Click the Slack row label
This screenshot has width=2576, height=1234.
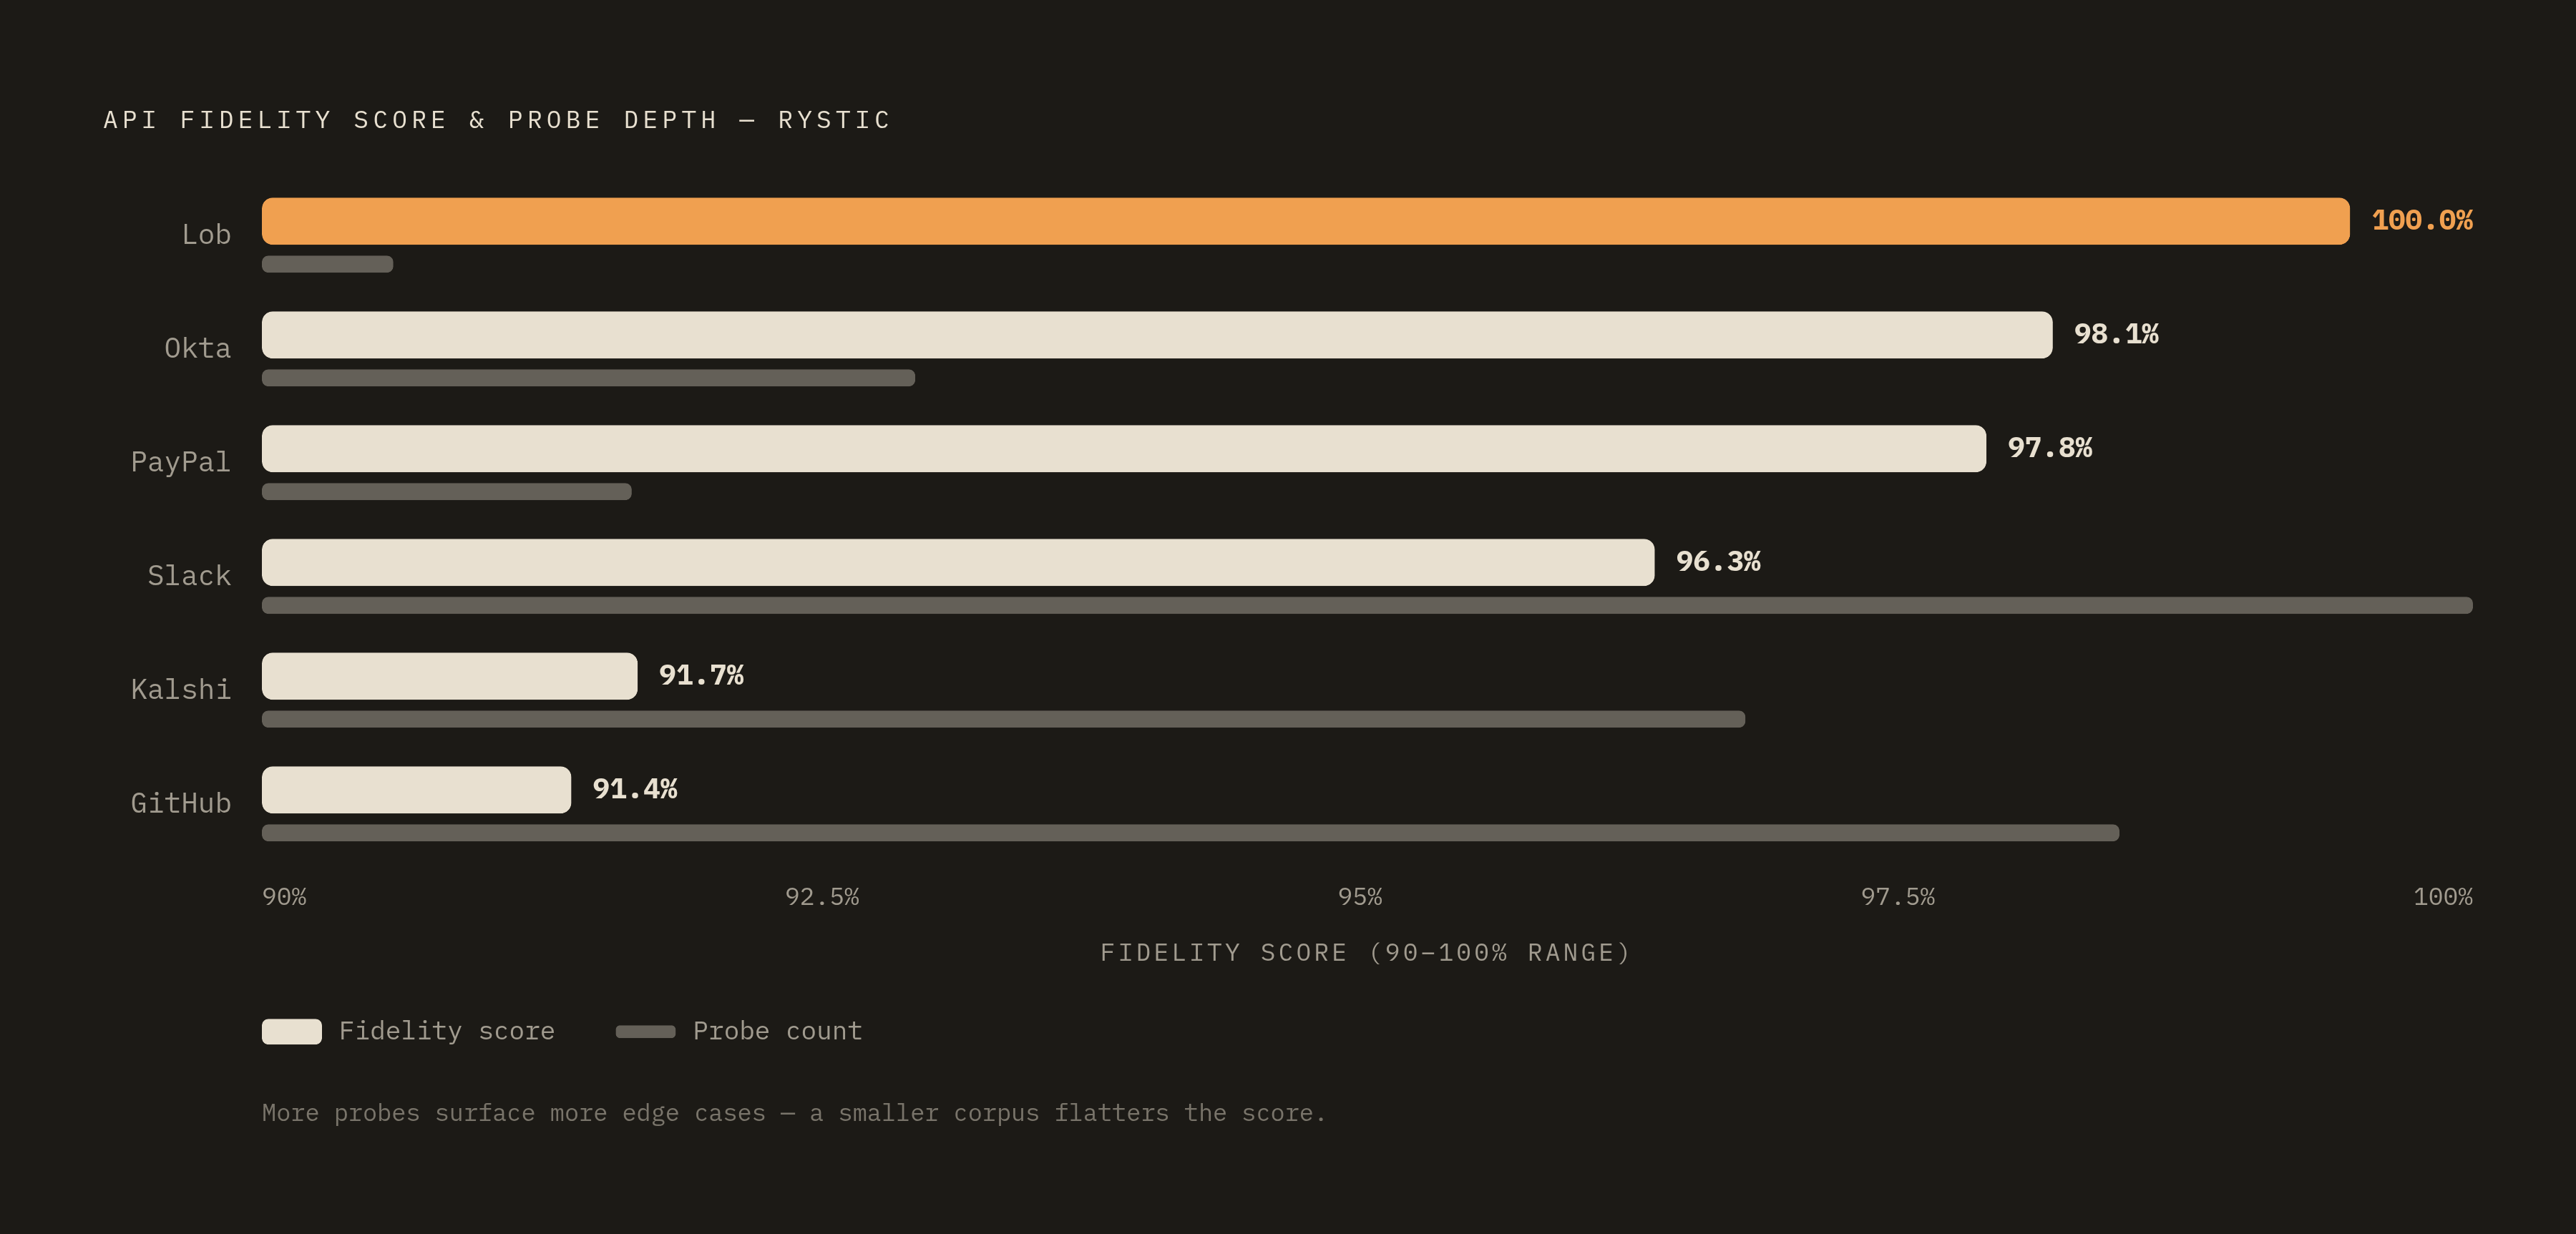(x=189, y=576)
